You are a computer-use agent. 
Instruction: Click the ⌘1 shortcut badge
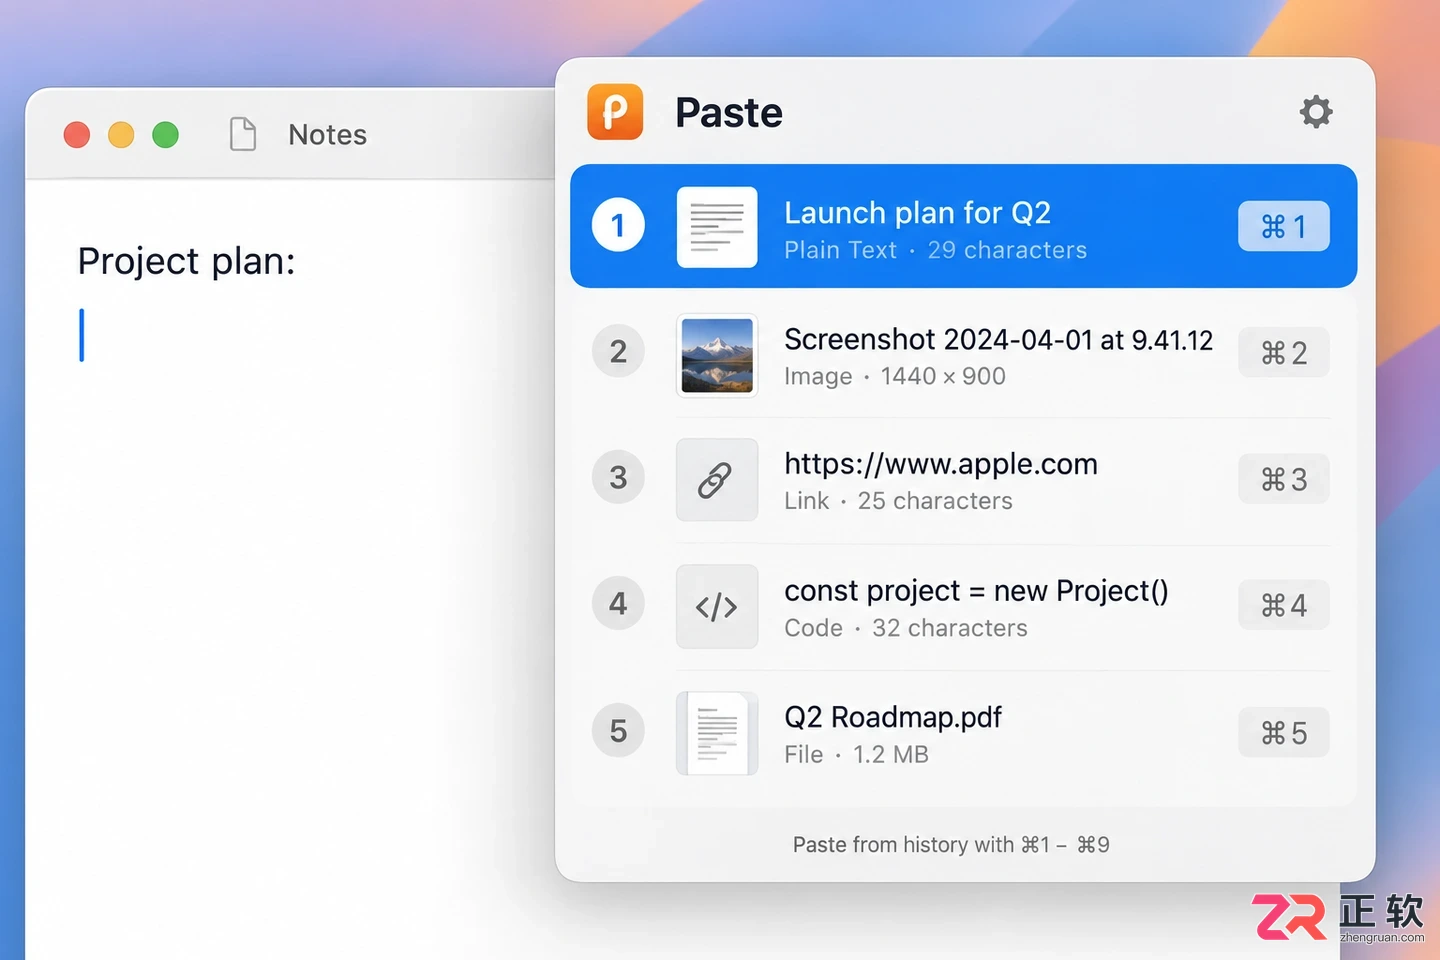(1284, 227)
